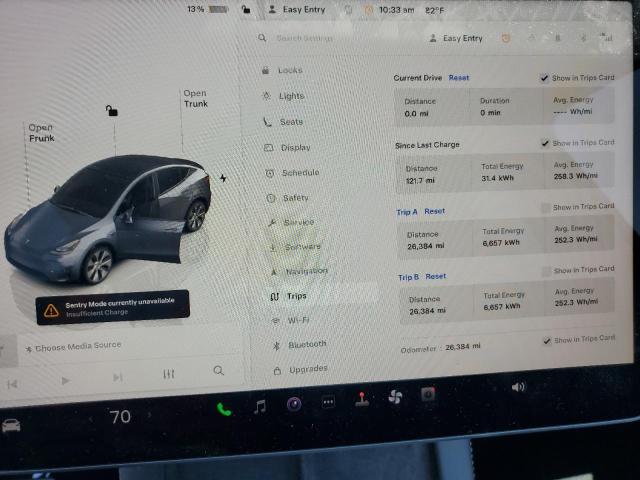Tap the 10:33 am clock
640x480 pixels.
[x=396, y=10]
